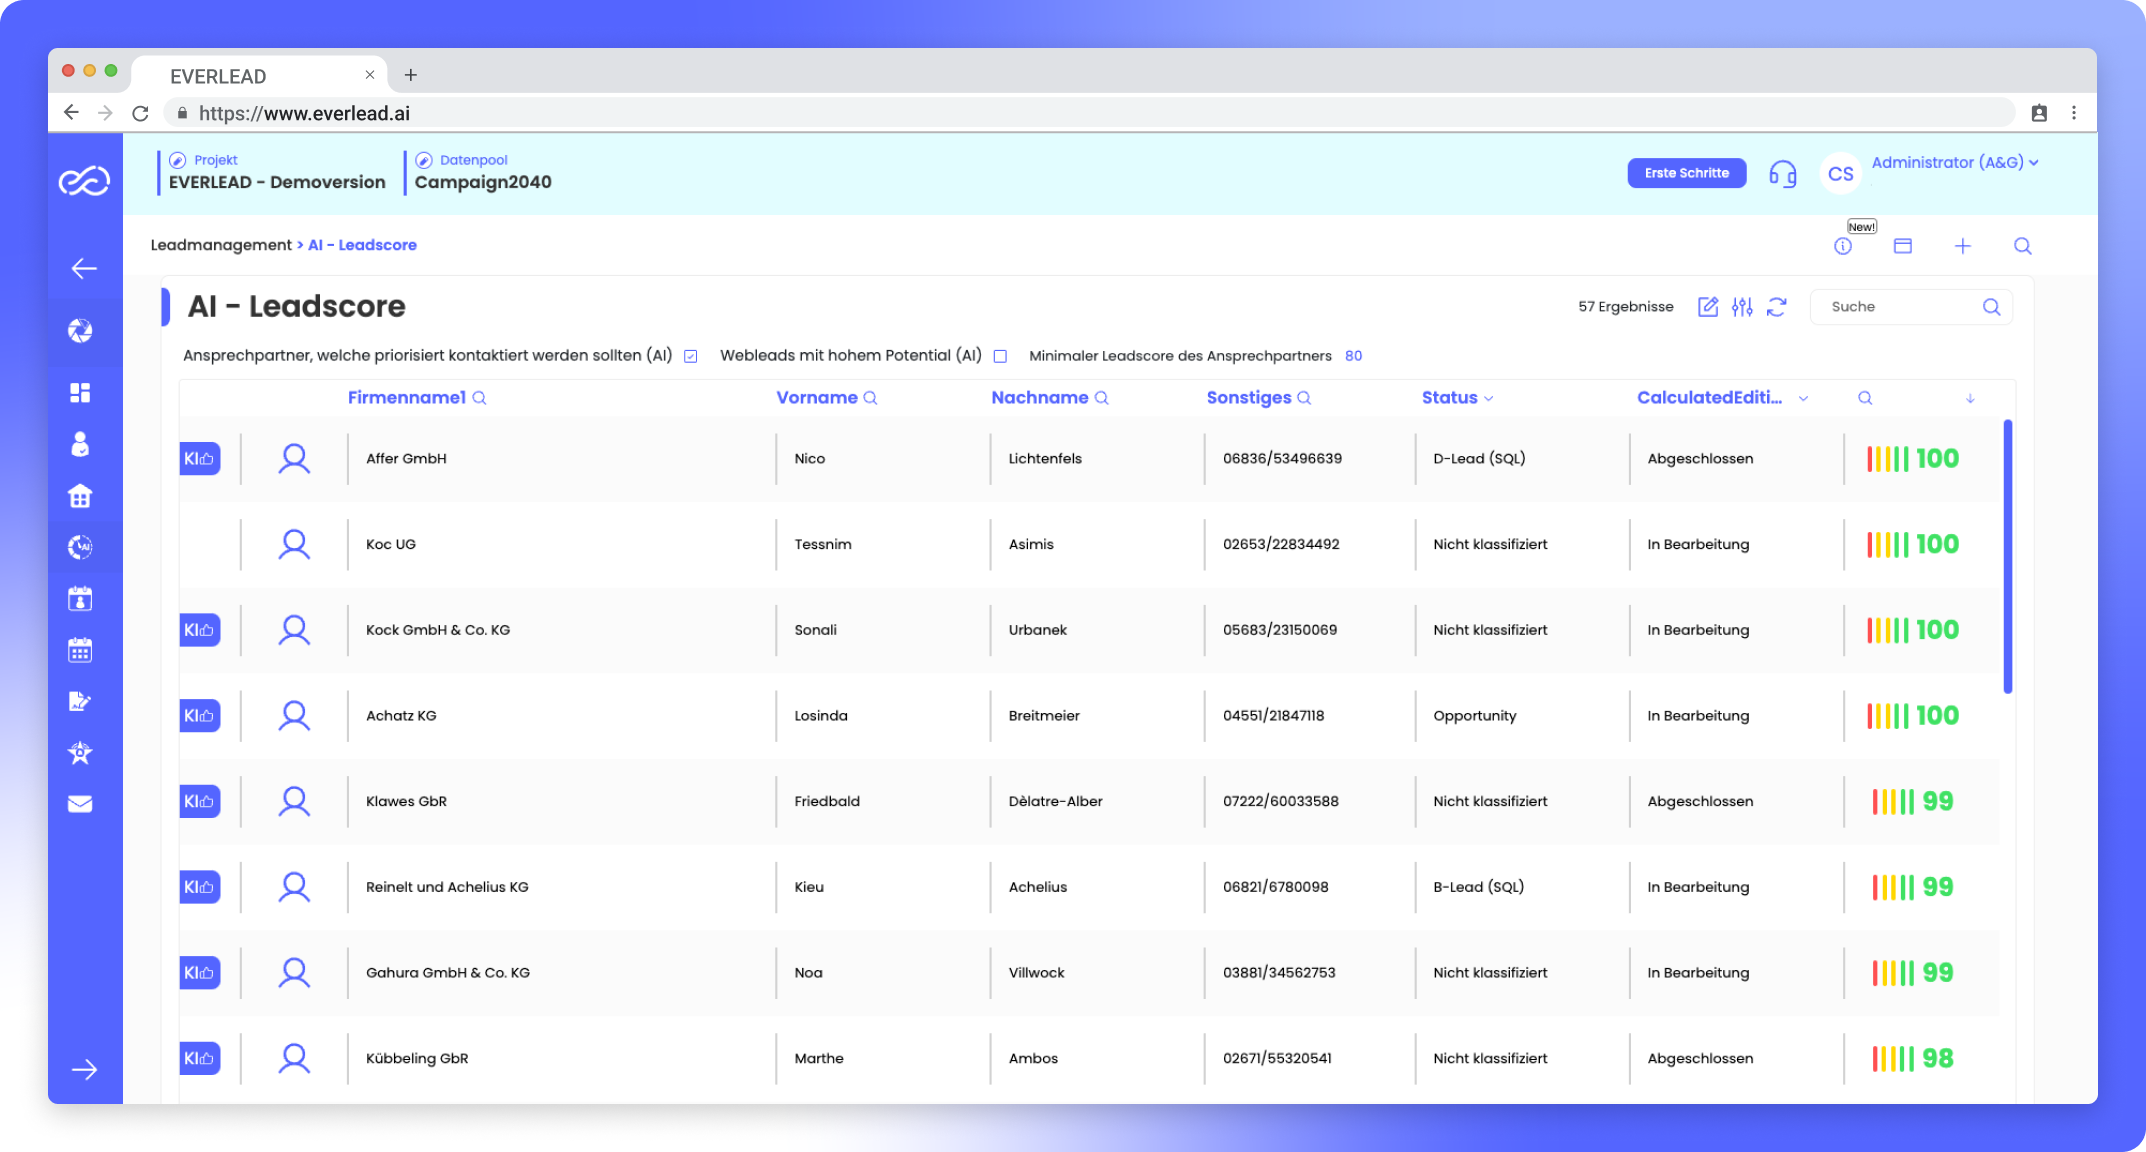The height and width of the screenshot is (1152, 2146).
Task: Uncheck the priorisiert kontaktiert Ansprechpartner (AI) checkbox
Action: tap(690, 355)
